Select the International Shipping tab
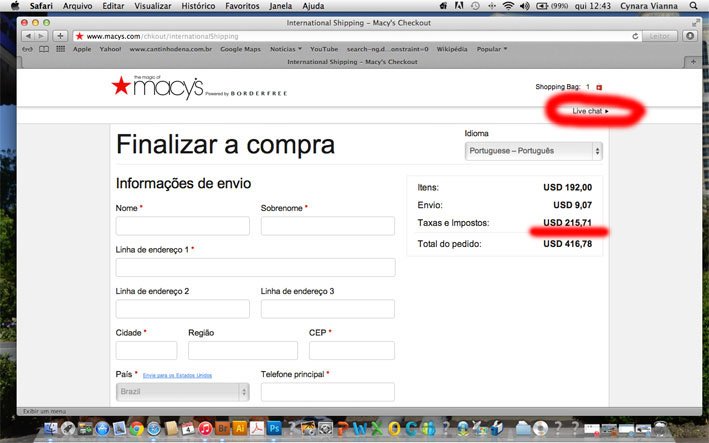The image size is (709, 443). tap(352, 62)
